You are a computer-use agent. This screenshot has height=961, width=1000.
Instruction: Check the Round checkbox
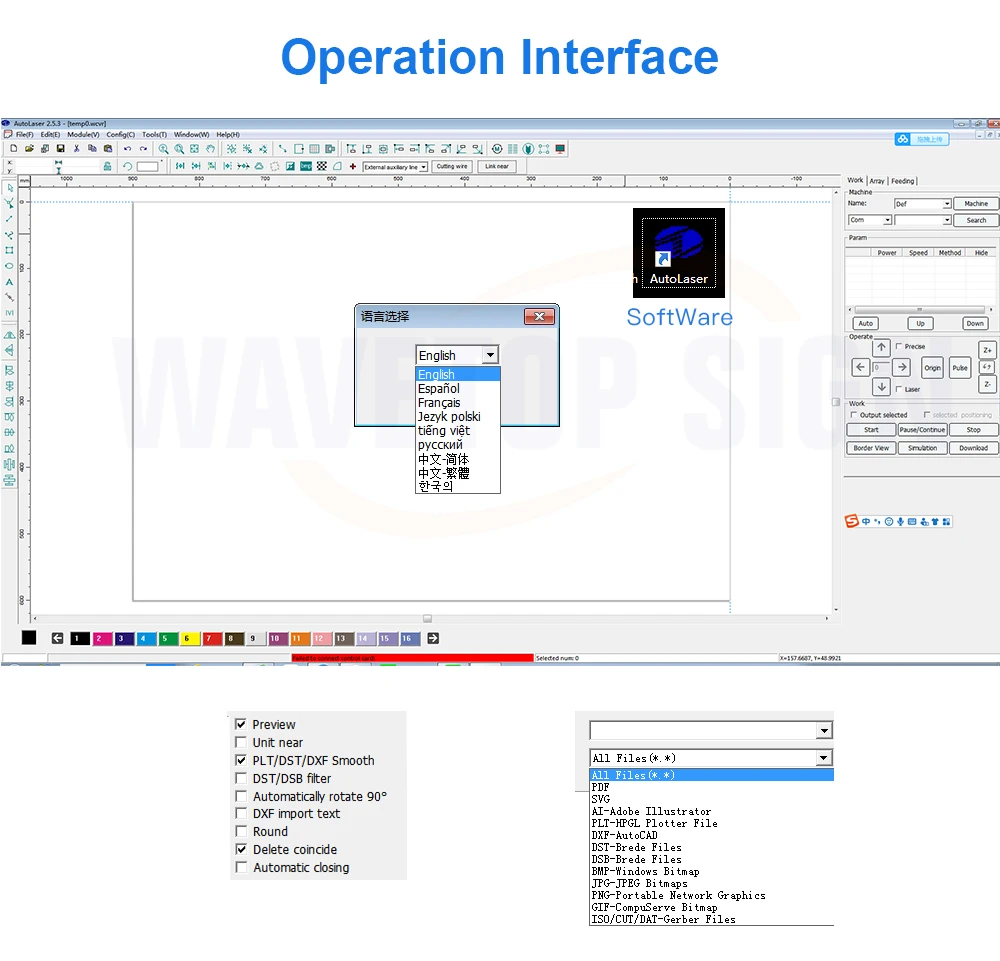tap(241, 831)
